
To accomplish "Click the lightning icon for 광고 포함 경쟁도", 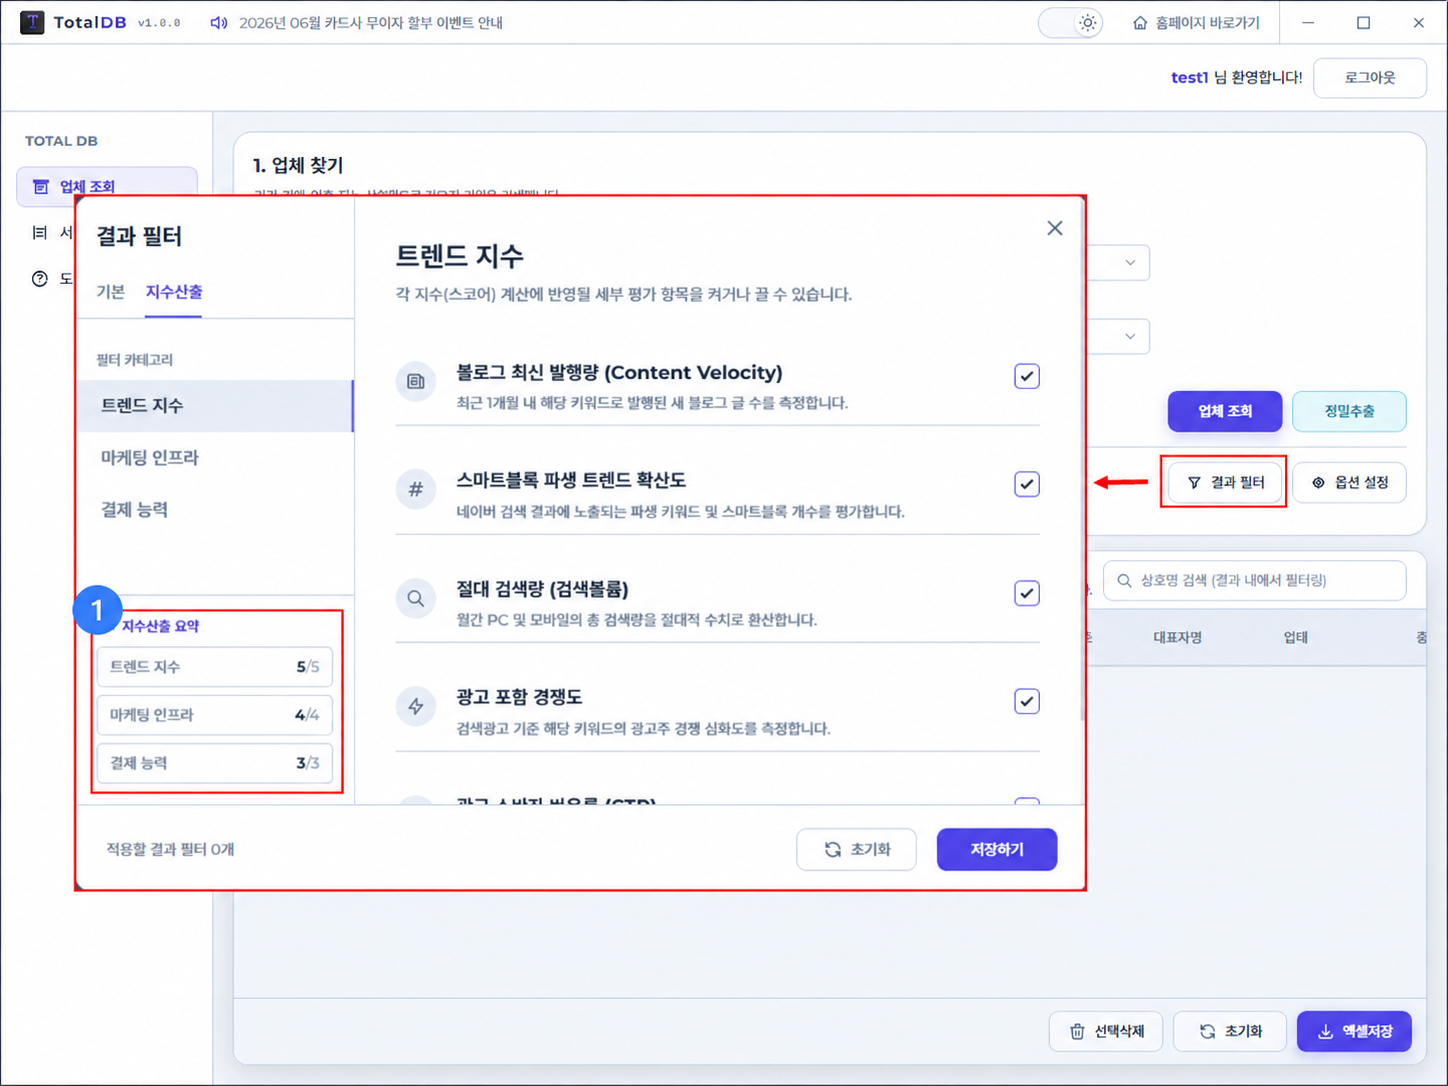I will pyautogui.click(x=416, y=706).
